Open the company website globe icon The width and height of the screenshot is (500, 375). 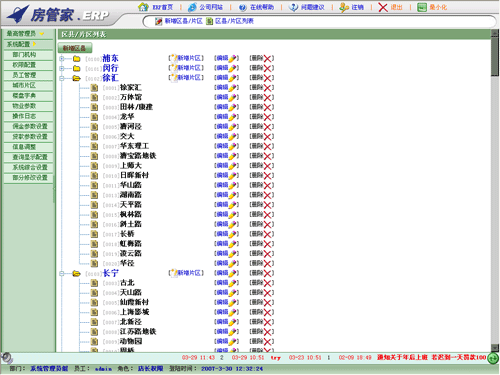tap(192, 7)
